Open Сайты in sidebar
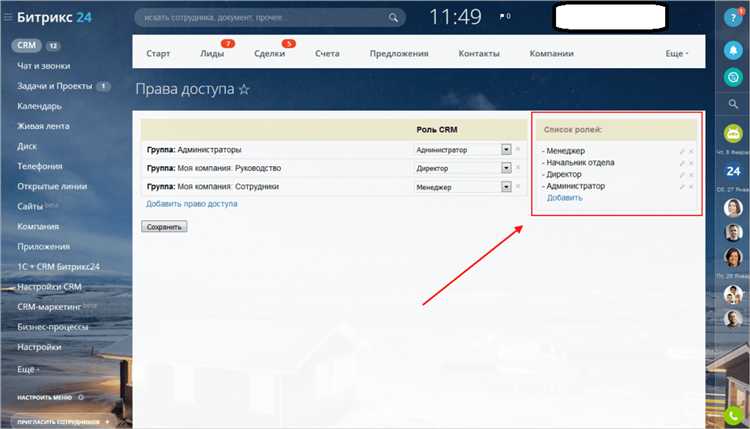The height and width of the screenshot is (429, 750). point(30,207)
